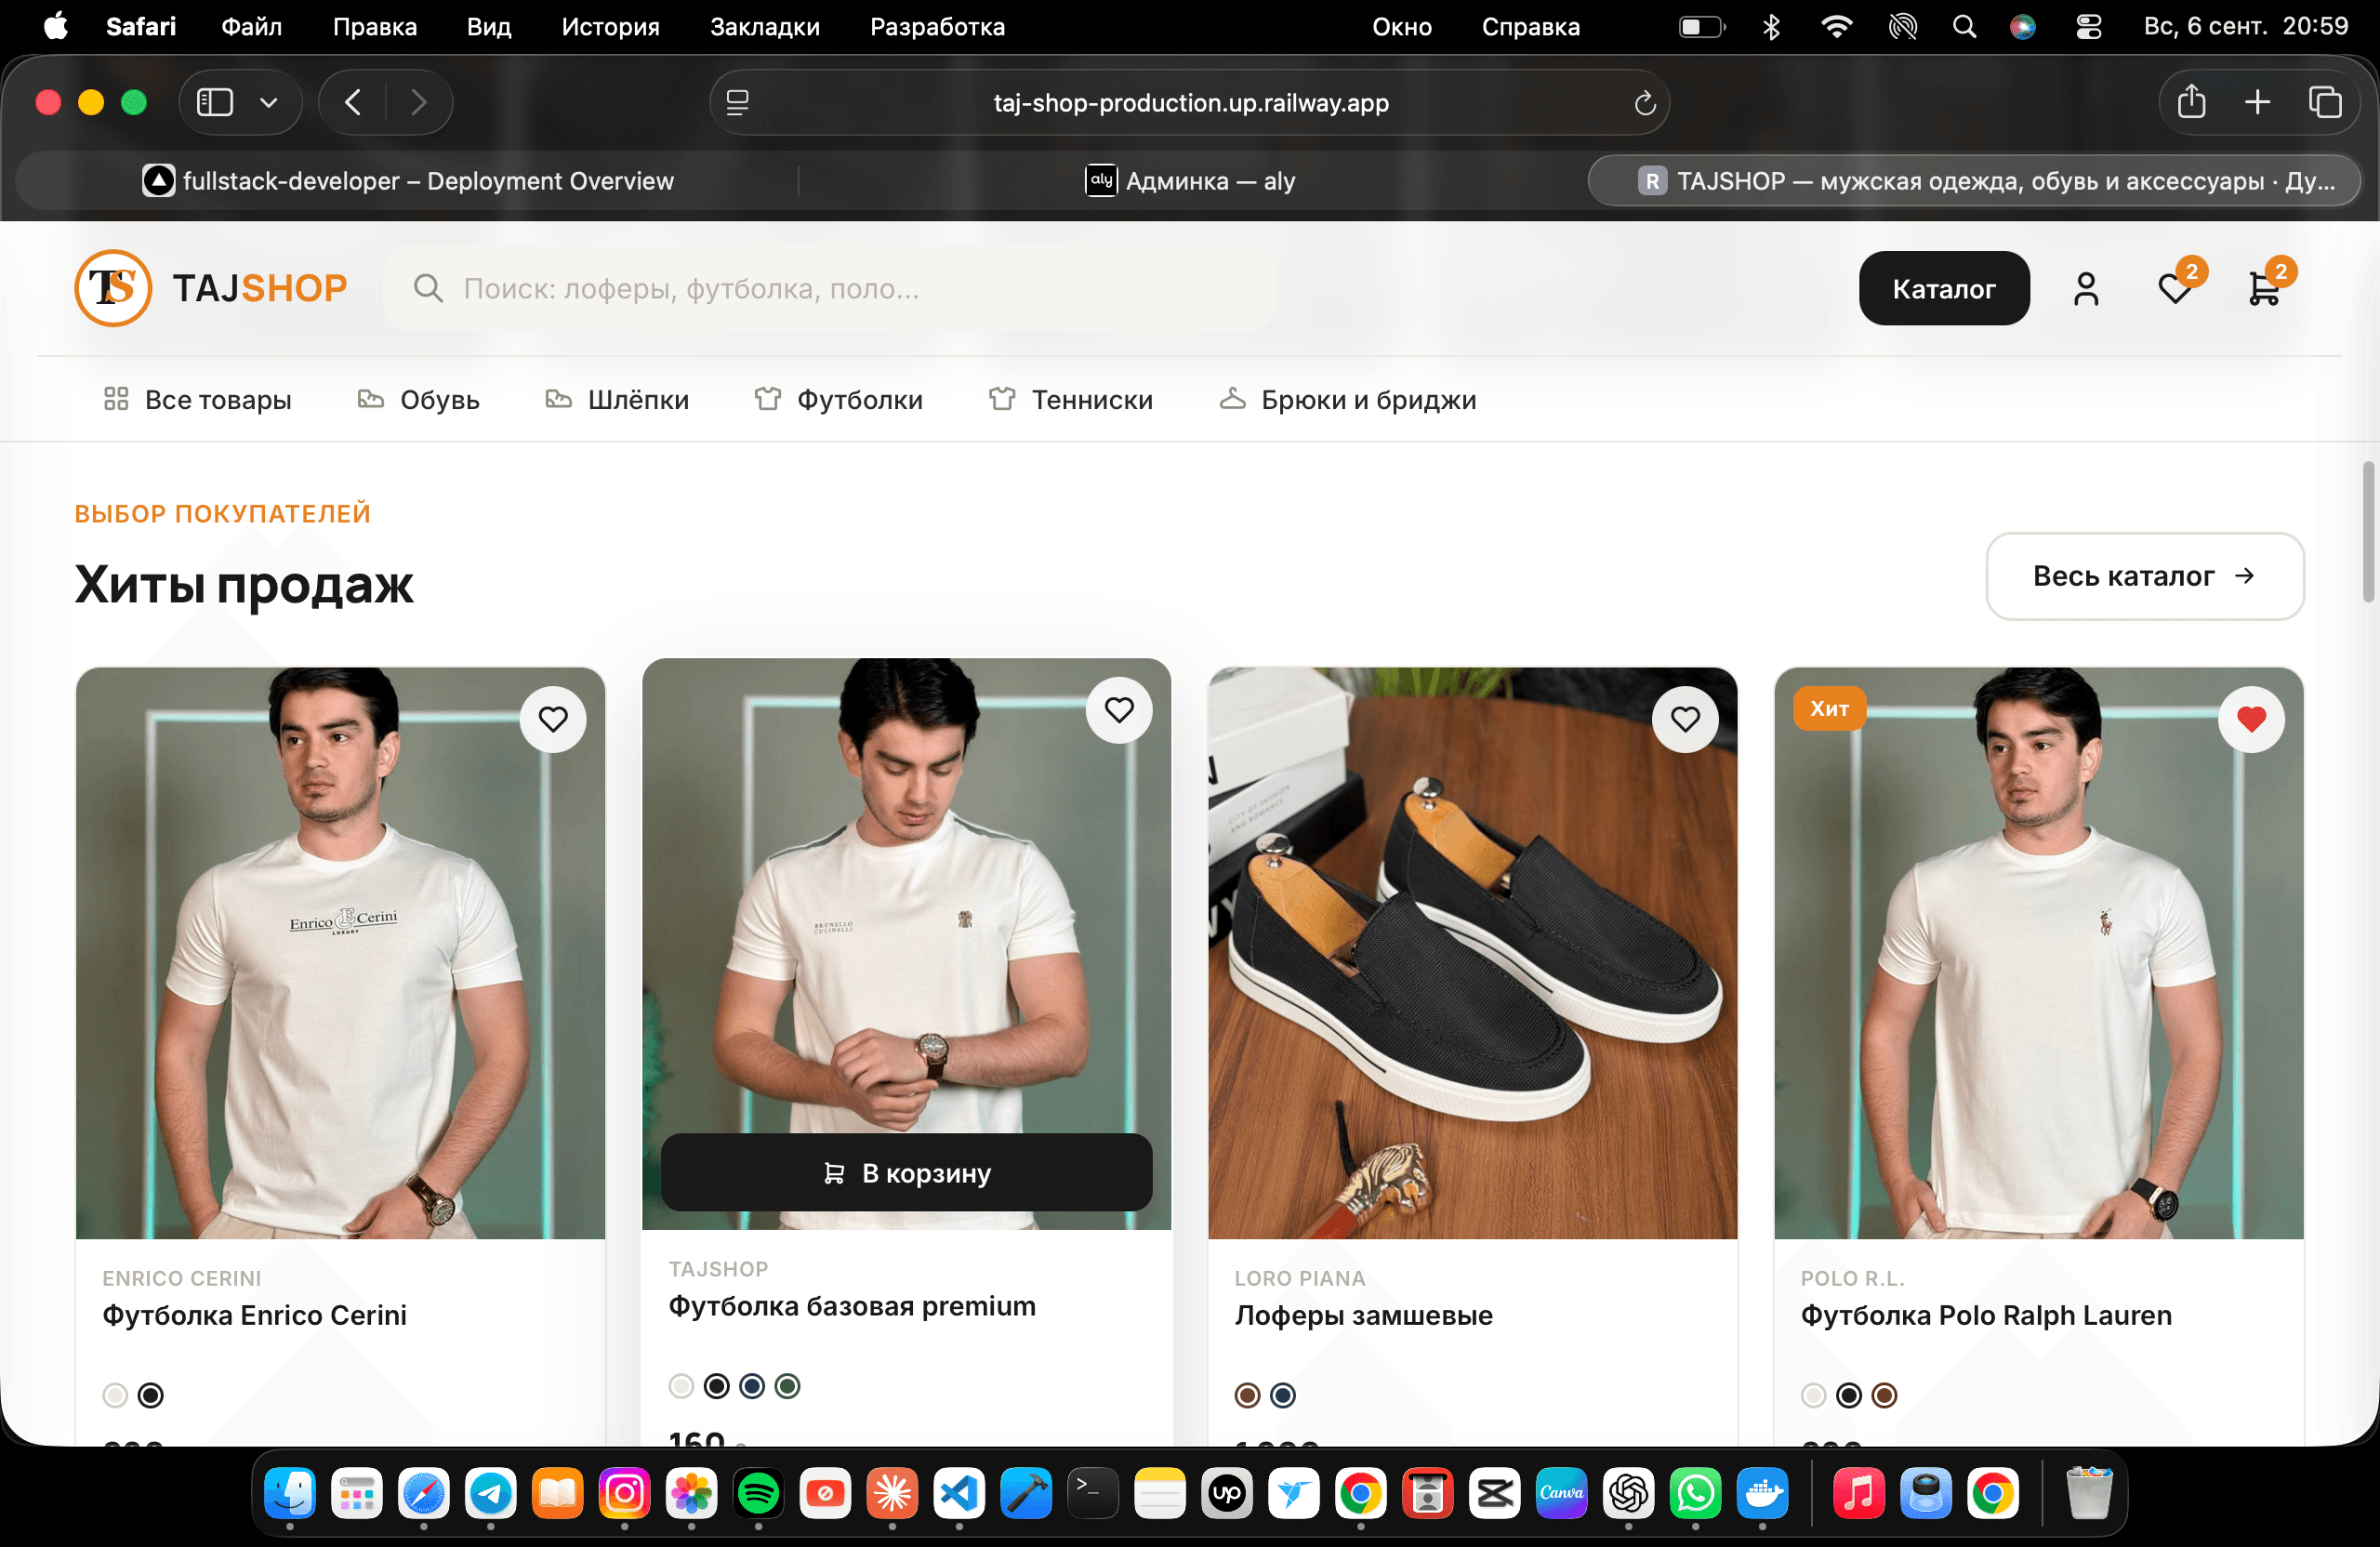
Task: Pick the navy swatch for Футболка базовая premium
Action: click(752, 1386)
